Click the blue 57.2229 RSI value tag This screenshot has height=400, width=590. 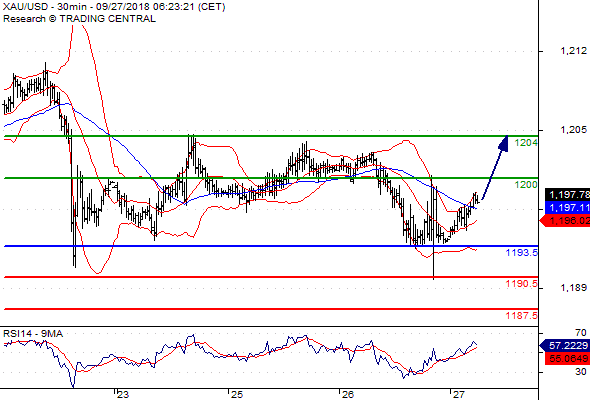coord(565,345)
